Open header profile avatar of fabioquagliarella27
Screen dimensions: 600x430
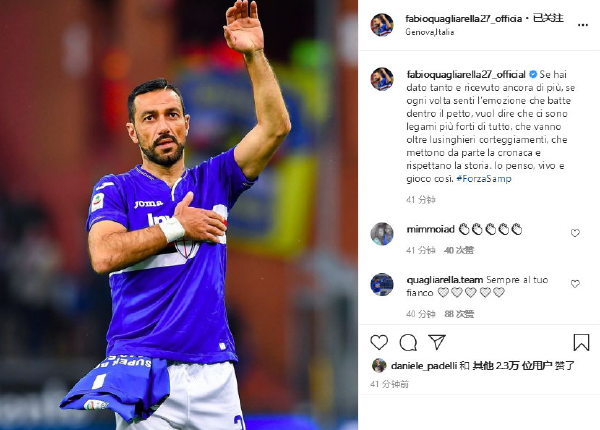coord(382,25)
